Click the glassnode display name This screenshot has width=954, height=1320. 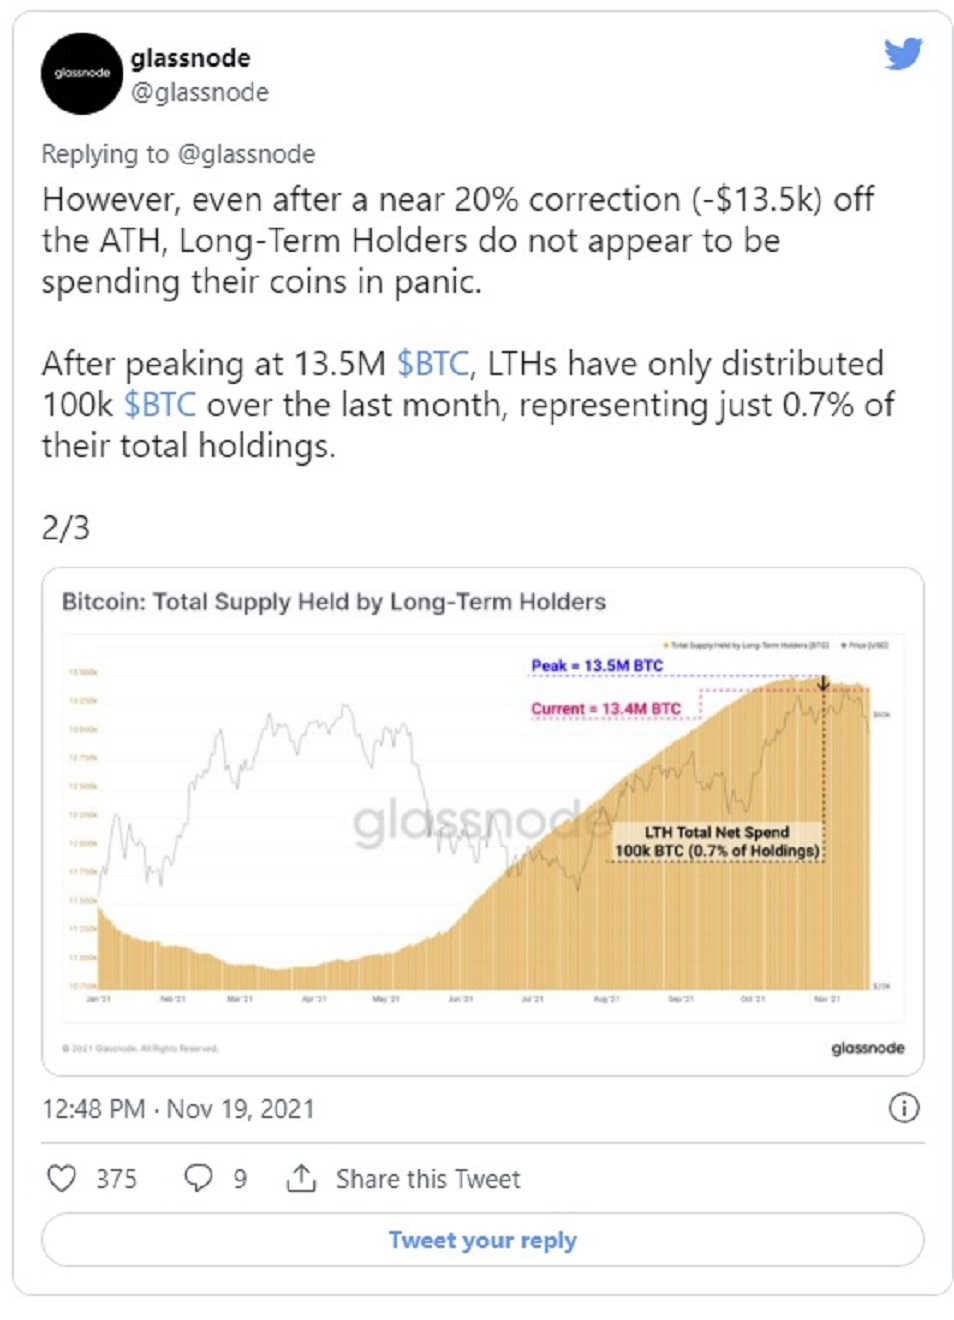[x=190, y=58]
